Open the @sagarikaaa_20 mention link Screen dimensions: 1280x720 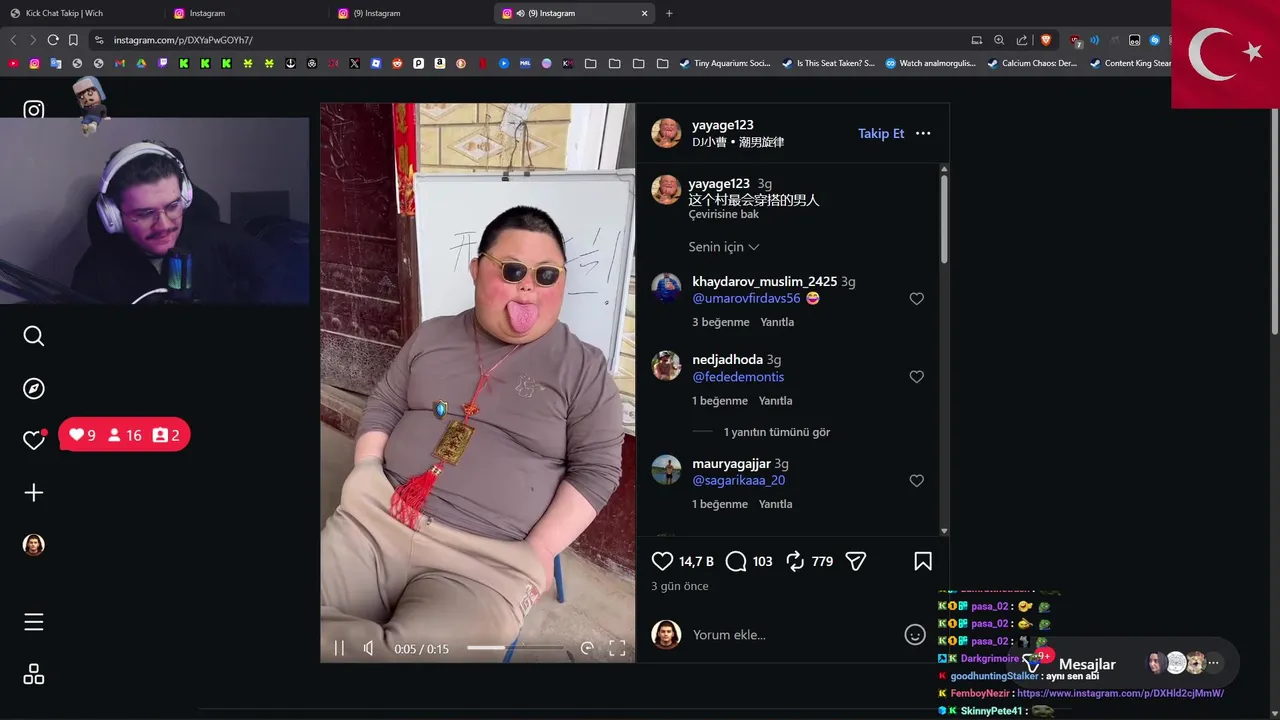[x=738, y=481]
